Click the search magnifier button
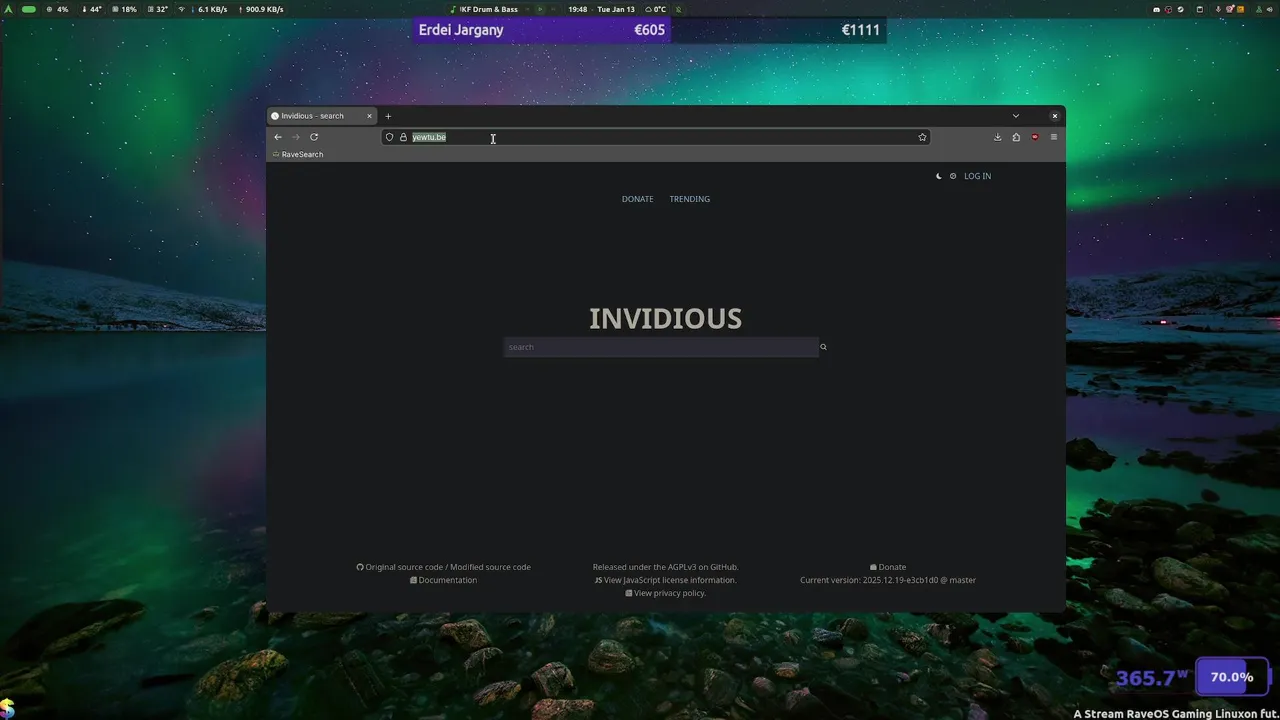This screenshot has height=720, width=1280. (824, 347)
